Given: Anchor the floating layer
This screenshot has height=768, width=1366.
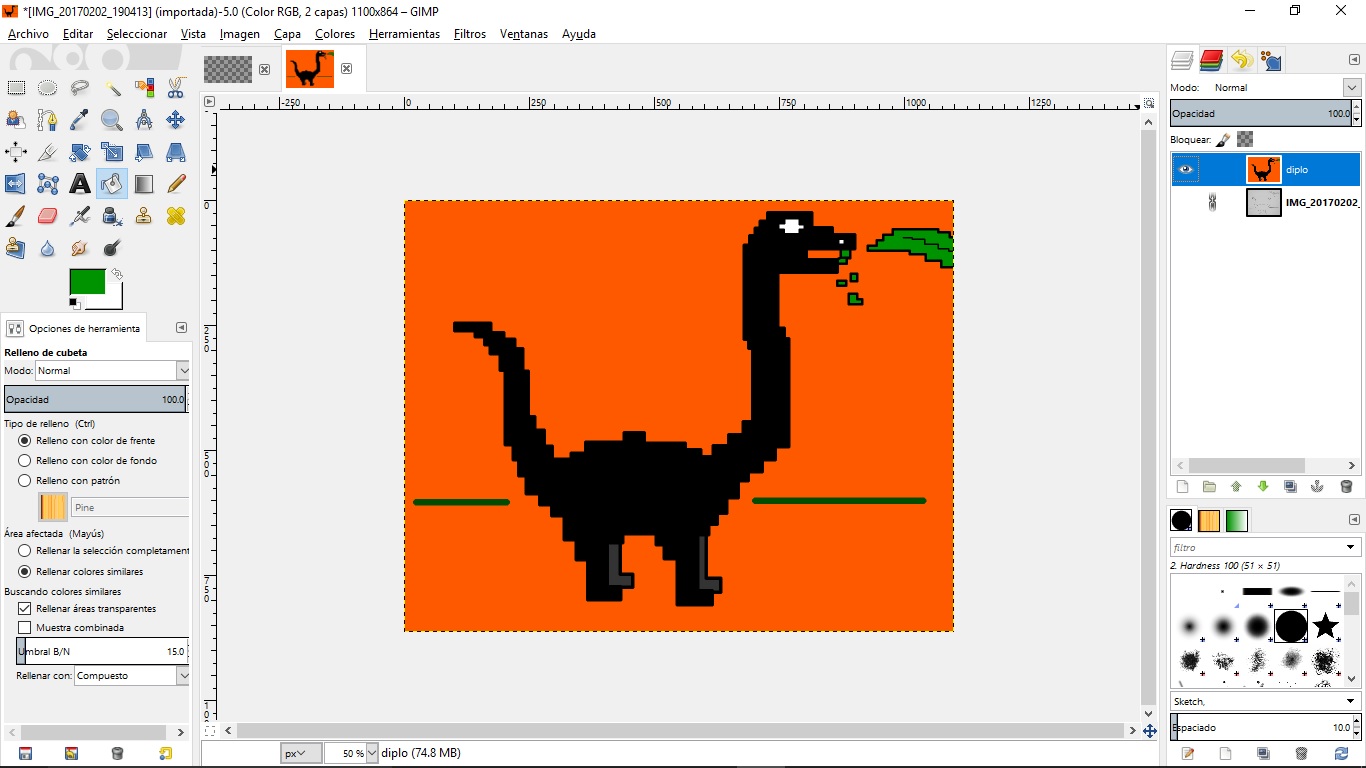Looking at the screenshot, I should 1317,487.
